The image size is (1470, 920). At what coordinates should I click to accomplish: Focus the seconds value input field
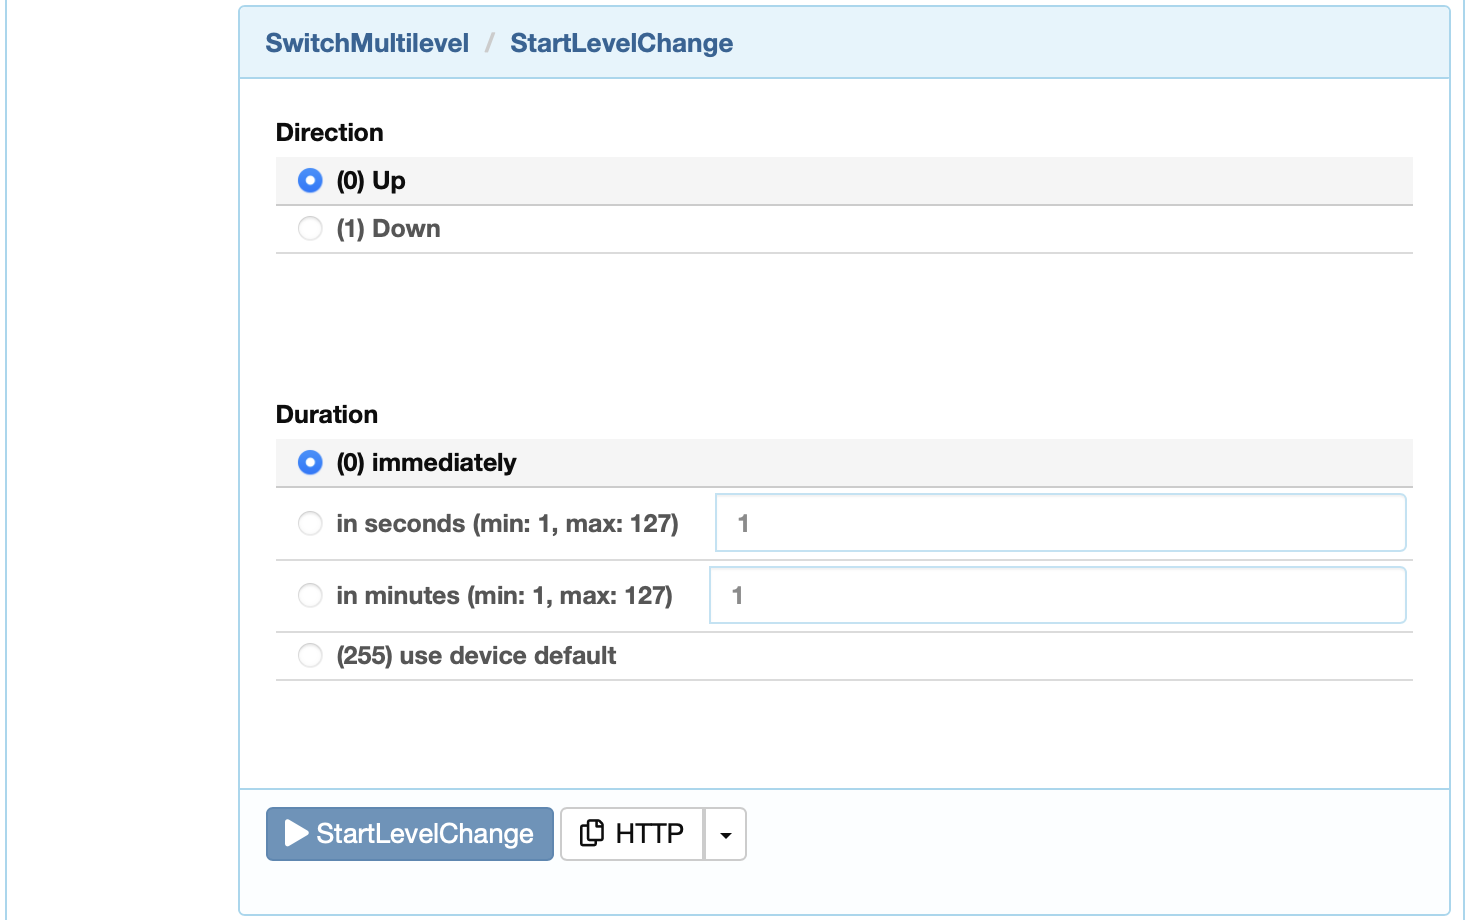coord(1061,523)
